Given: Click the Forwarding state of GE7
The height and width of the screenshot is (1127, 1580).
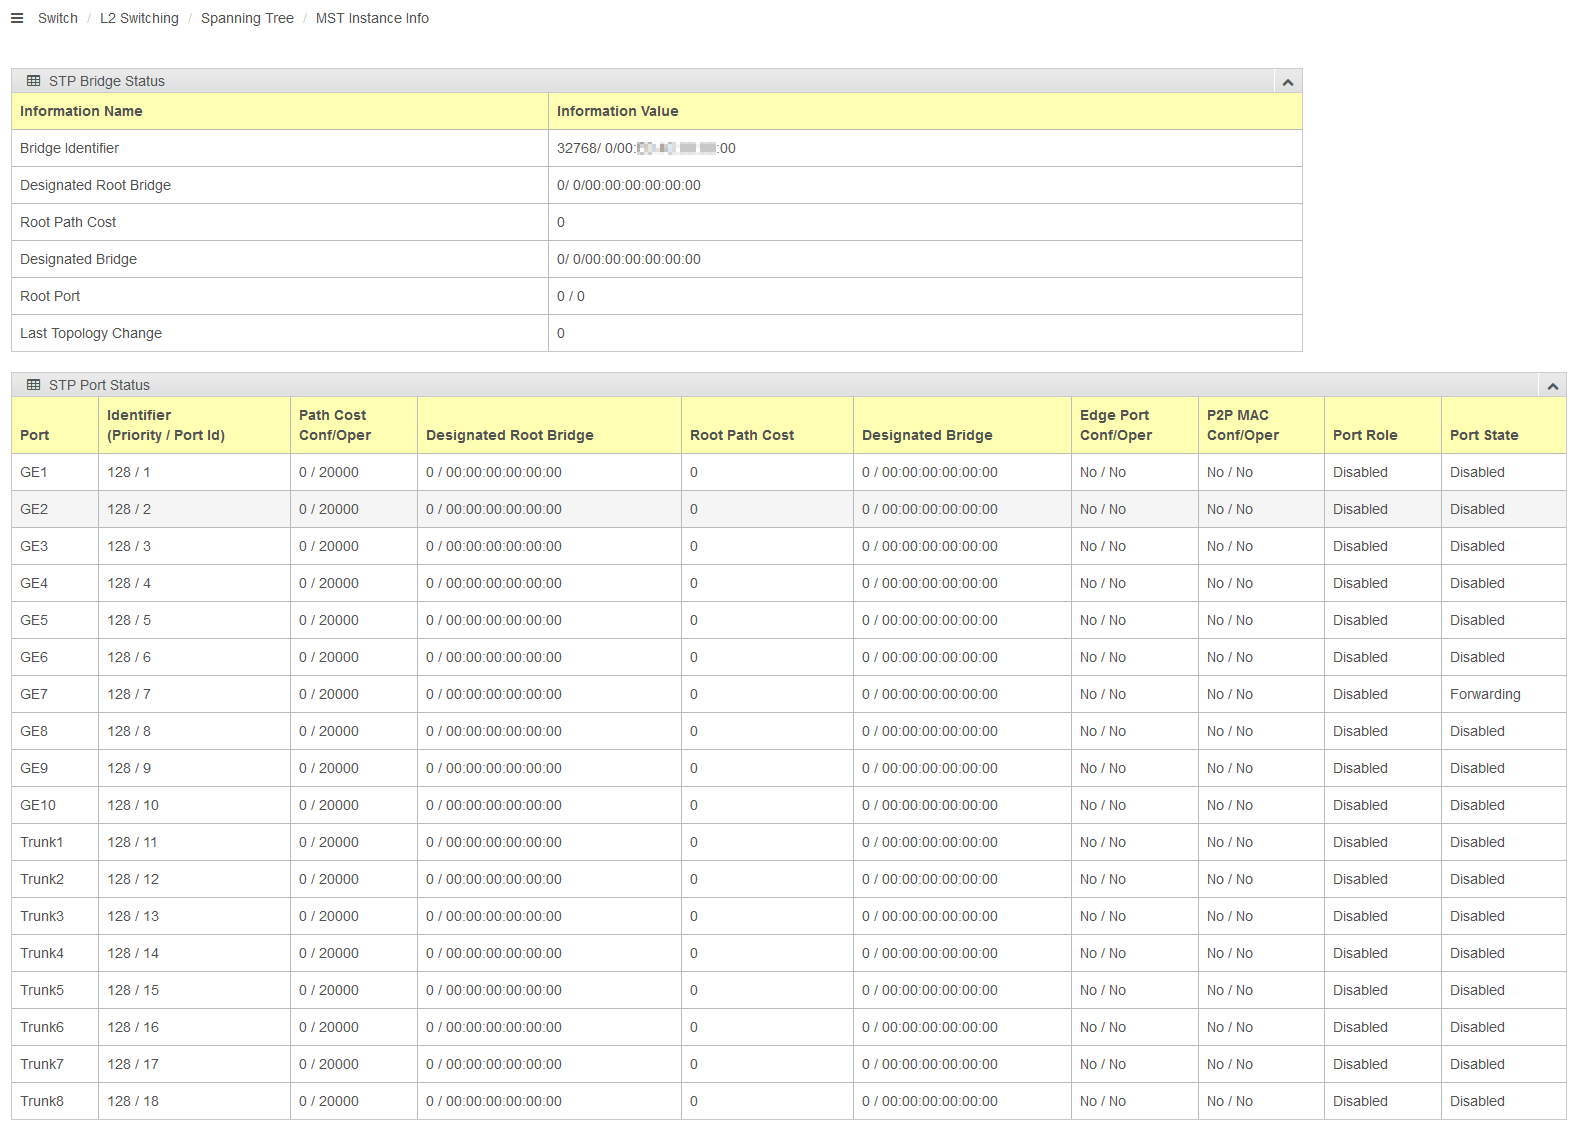Looking at the screenshot, I should pos(1485,694).
